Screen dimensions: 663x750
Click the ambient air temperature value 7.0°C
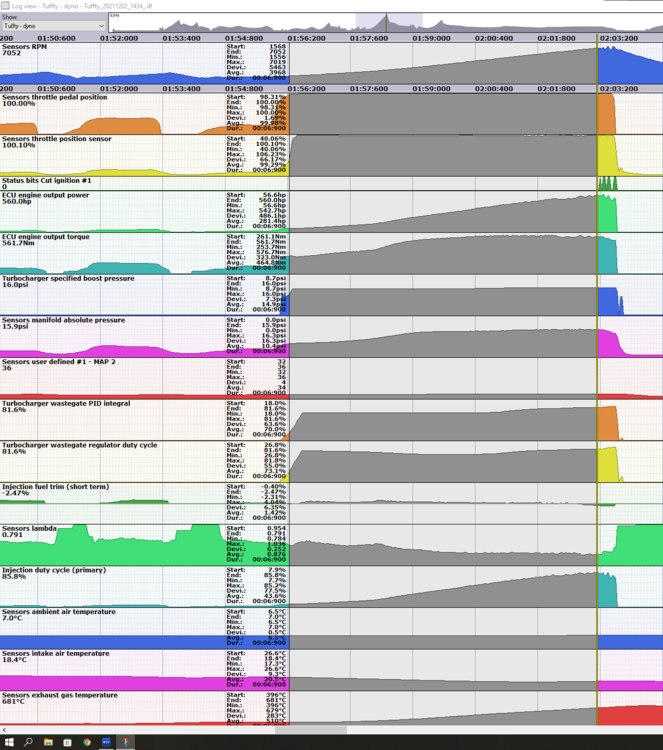[13, 618]
